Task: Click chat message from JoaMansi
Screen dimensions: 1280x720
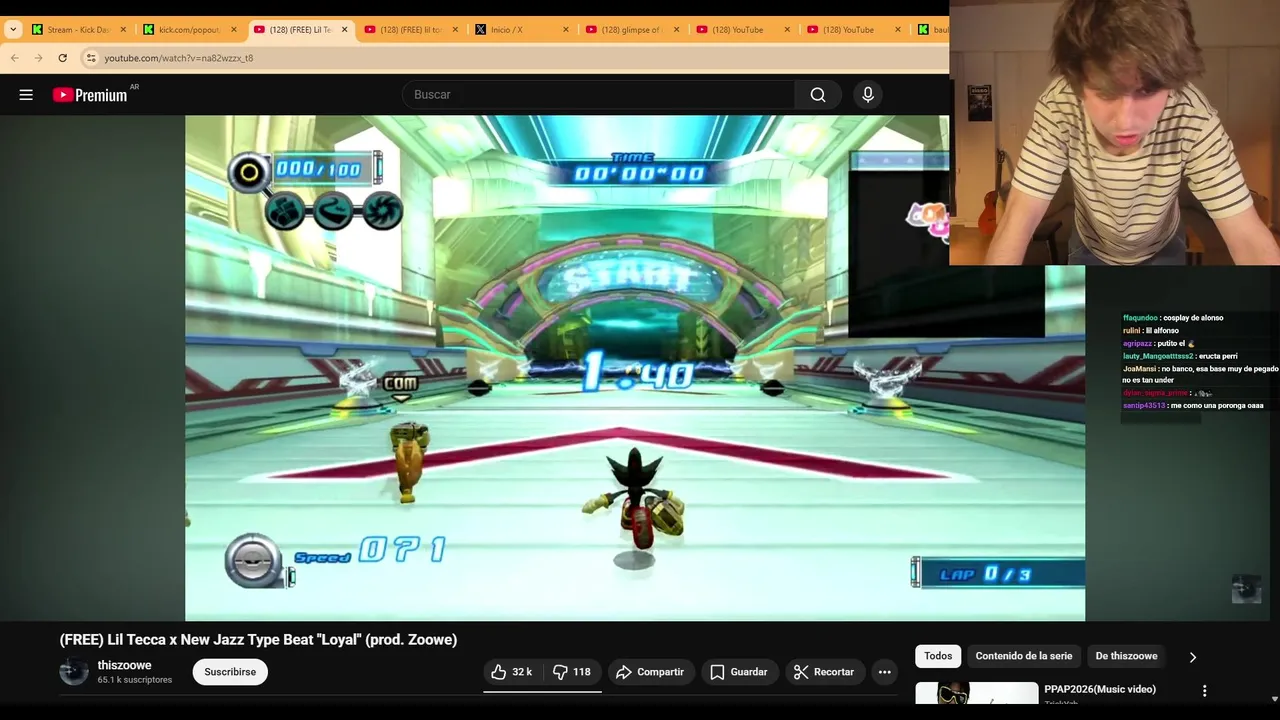Action: click(1200, 374)
